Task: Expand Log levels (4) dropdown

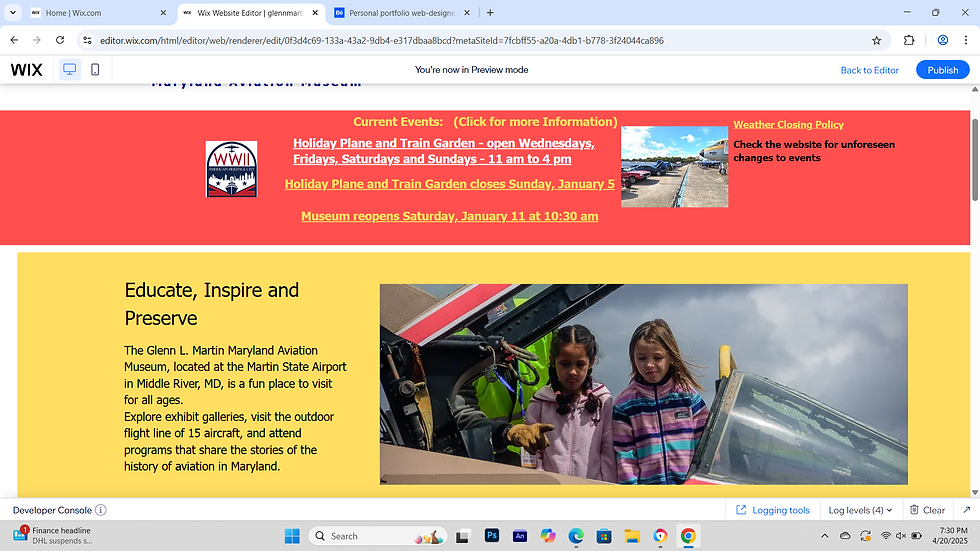Action: (860, 510)
